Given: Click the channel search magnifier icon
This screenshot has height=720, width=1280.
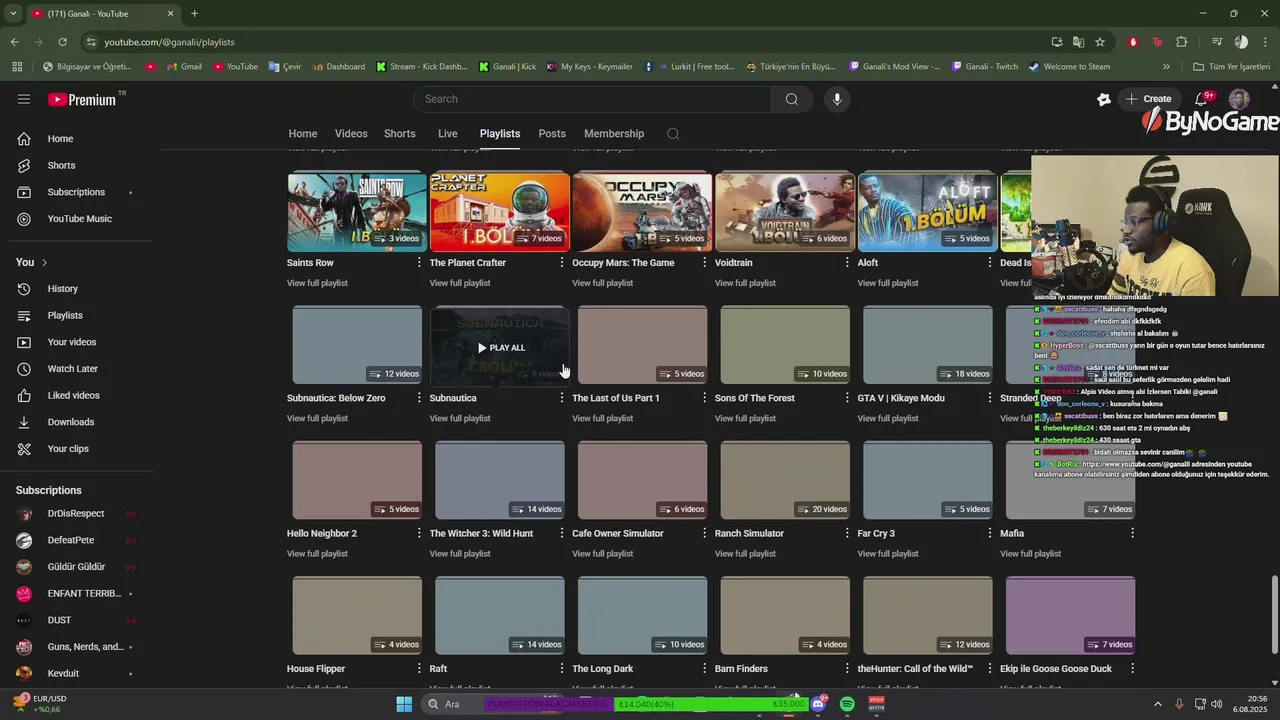Looking at the screenshot, I should coord(673,134).
